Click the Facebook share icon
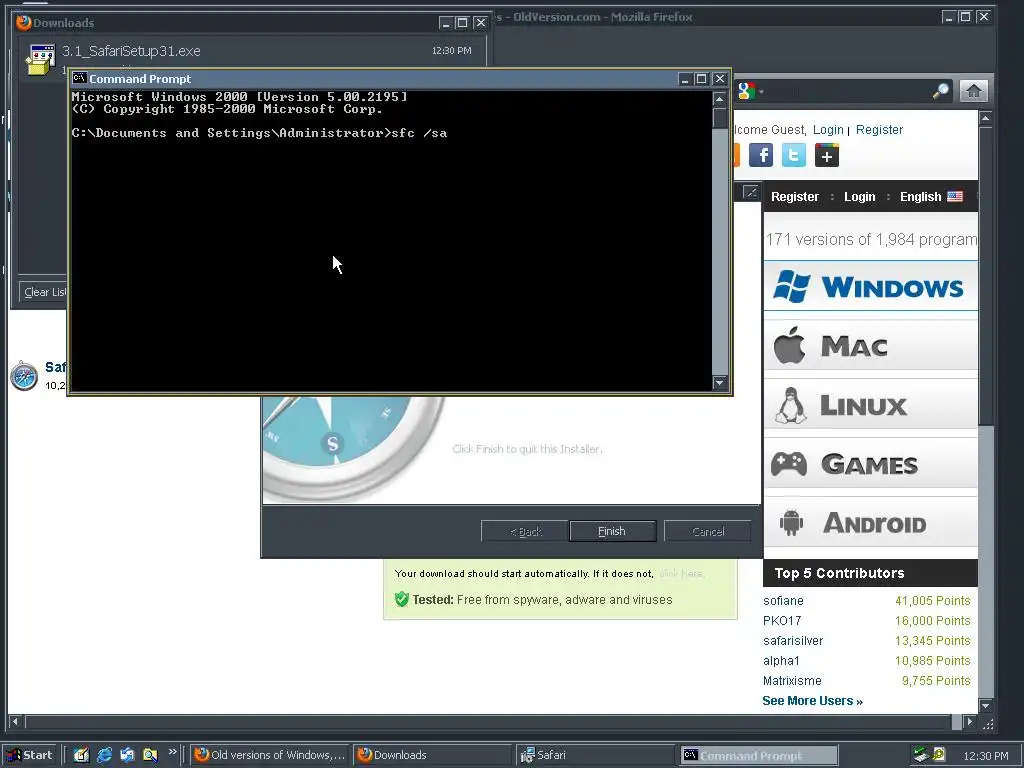1024x768 pixels. click(x=761, y=155)
